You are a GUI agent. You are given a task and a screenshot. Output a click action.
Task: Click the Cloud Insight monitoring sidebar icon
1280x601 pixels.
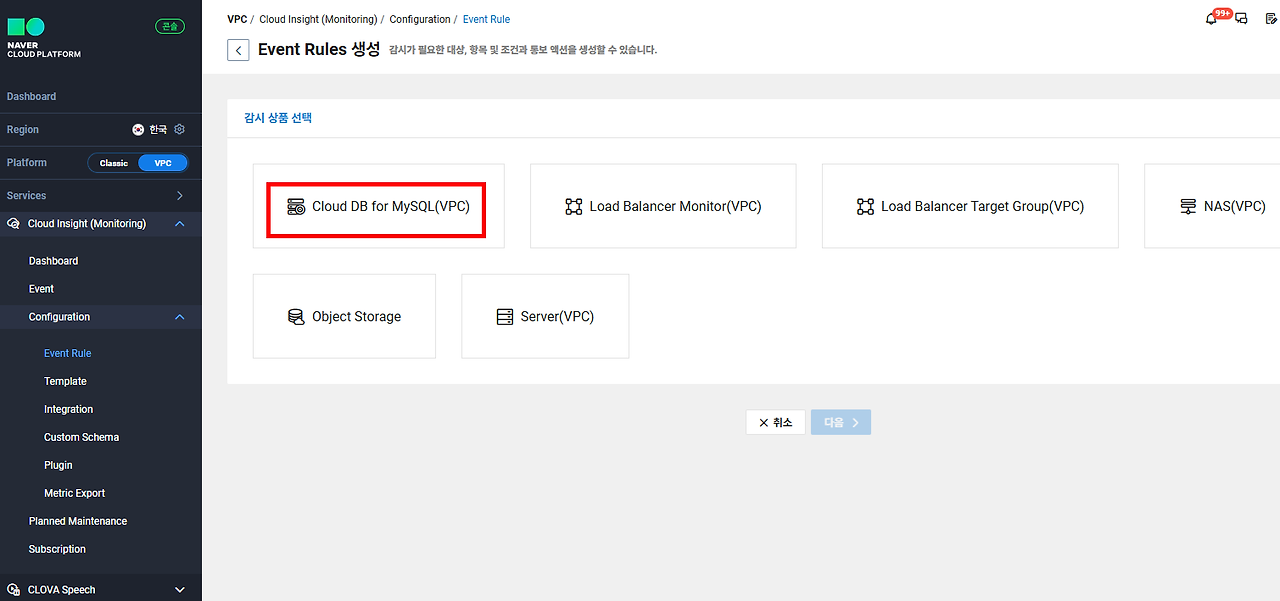(14, 224)
